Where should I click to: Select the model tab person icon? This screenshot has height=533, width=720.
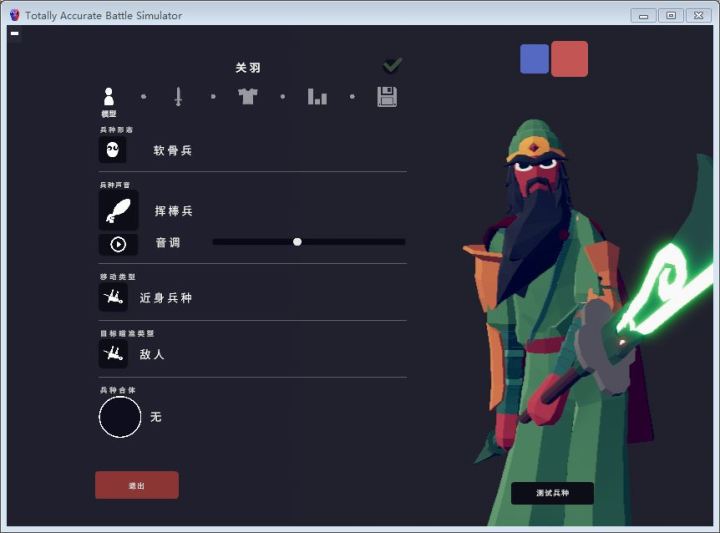pyautogui.click(x=109, y=97)
